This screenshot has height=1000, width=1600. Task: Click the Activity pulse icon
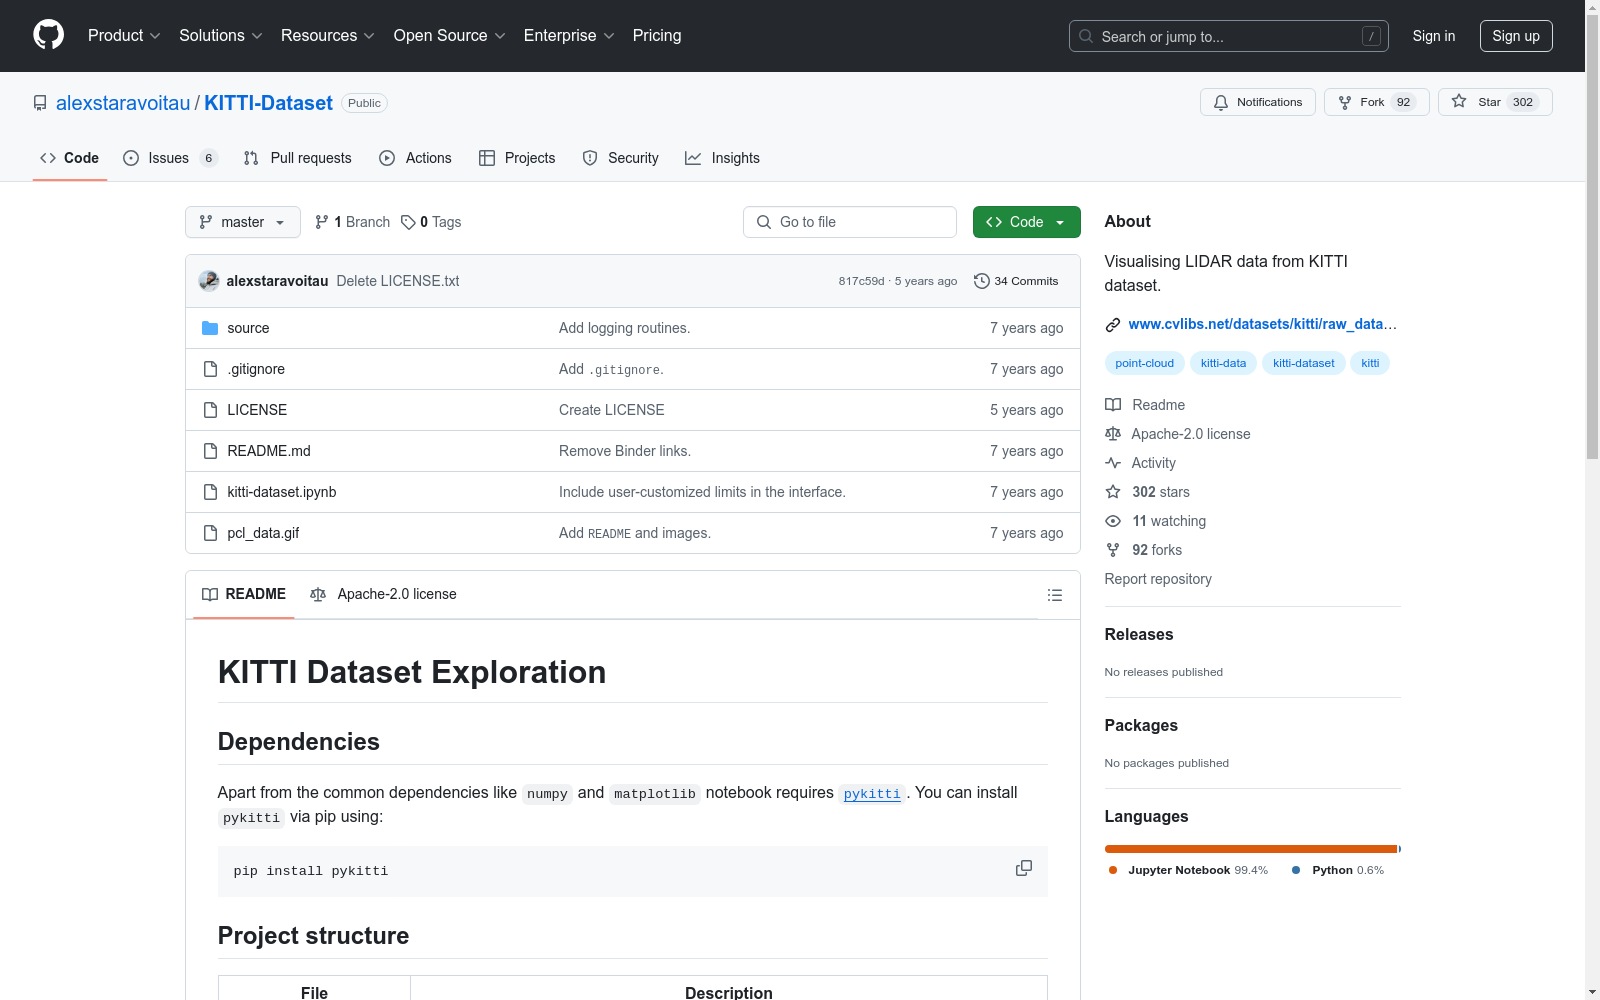click(x=1113, y=463)
